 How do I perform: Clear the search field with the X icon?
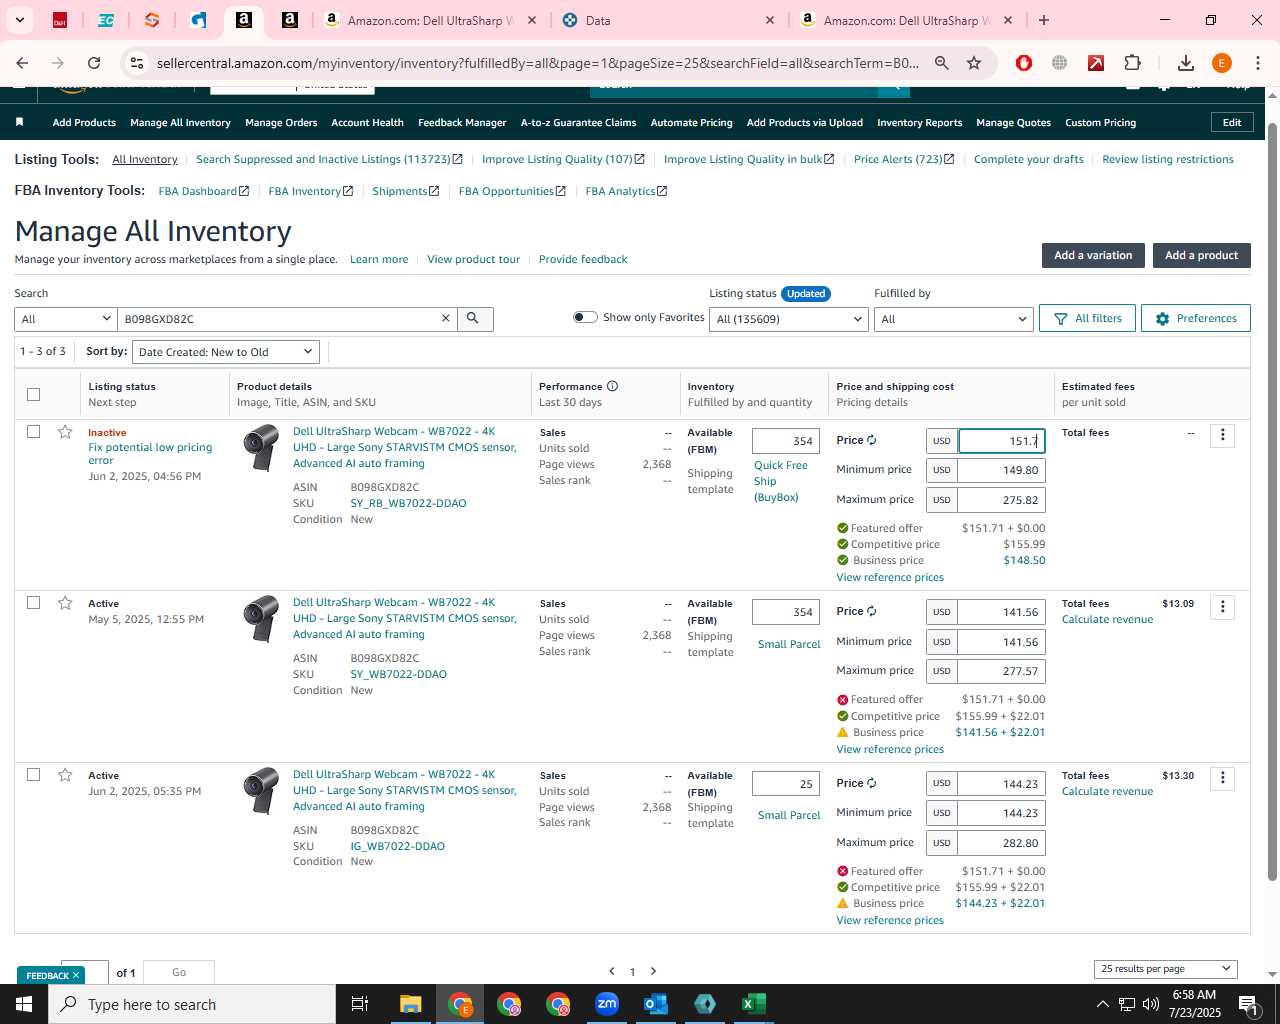tap(446, 318)
